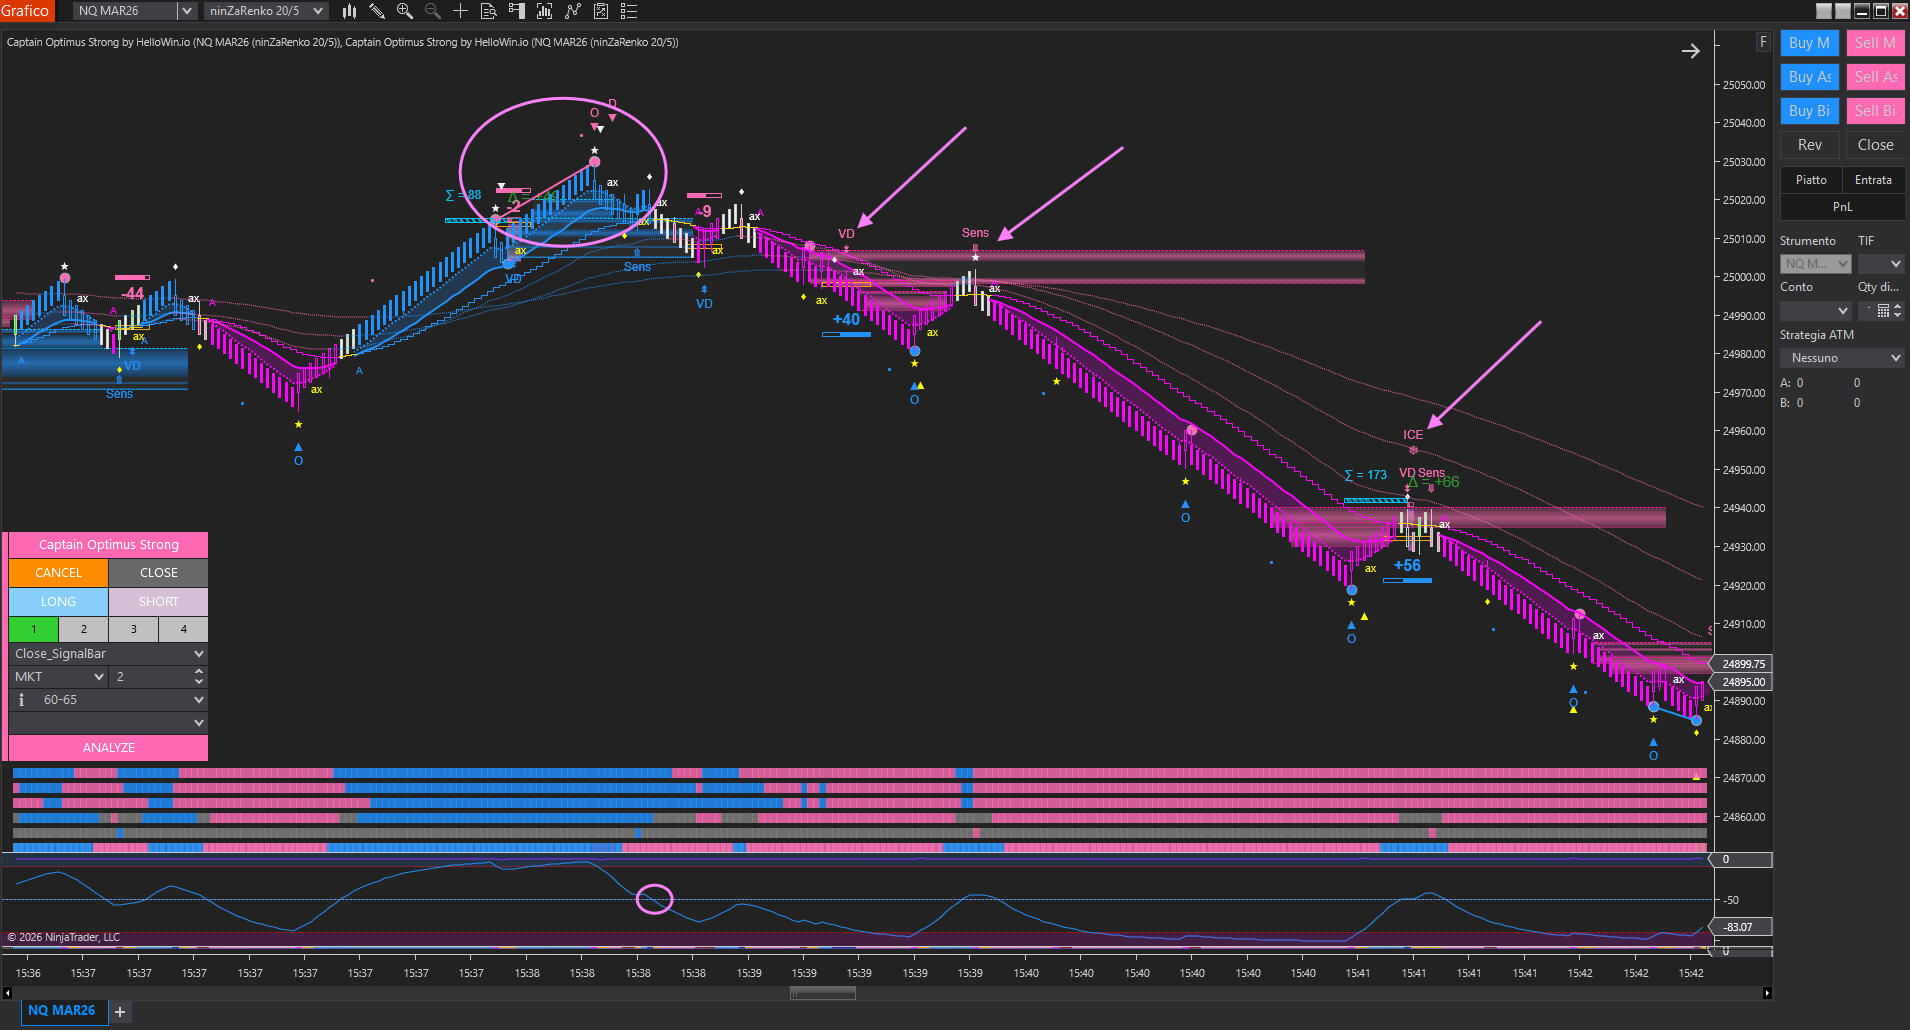Screen dimensions: 1910x1030
Task: Toggle quantity preset 3 in Captain panel
Action: pyautogui.click(x=133, y=629)
